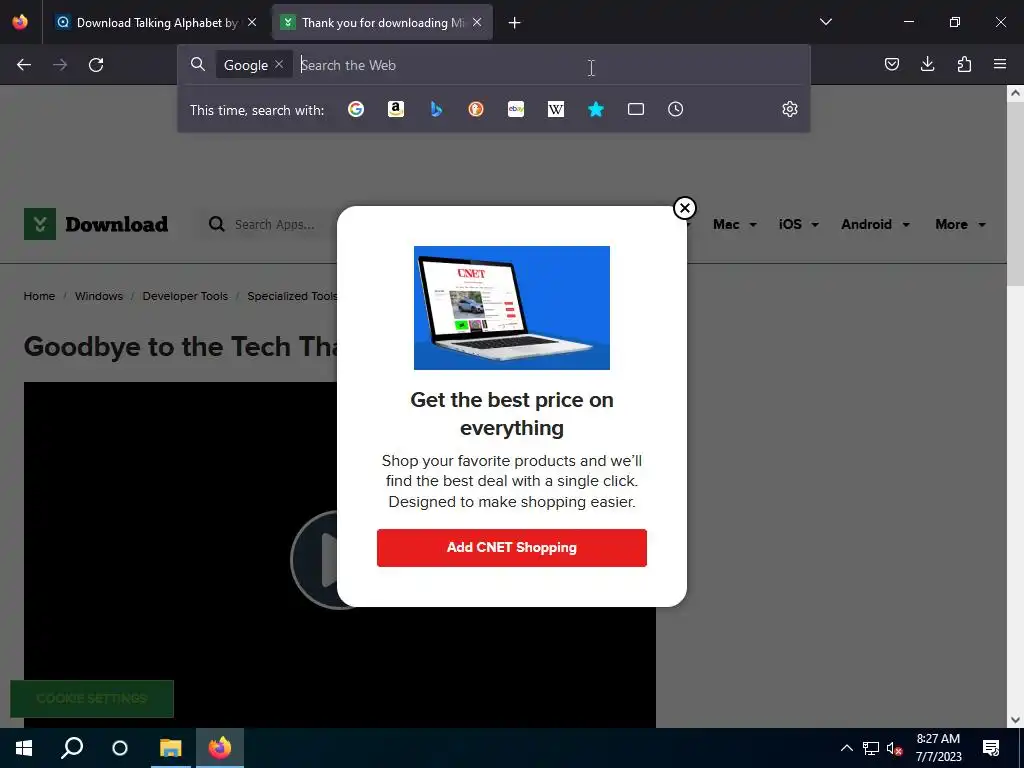Open Firefox application menu
Screen dimensions: 1024x768
coord(1000,64)
